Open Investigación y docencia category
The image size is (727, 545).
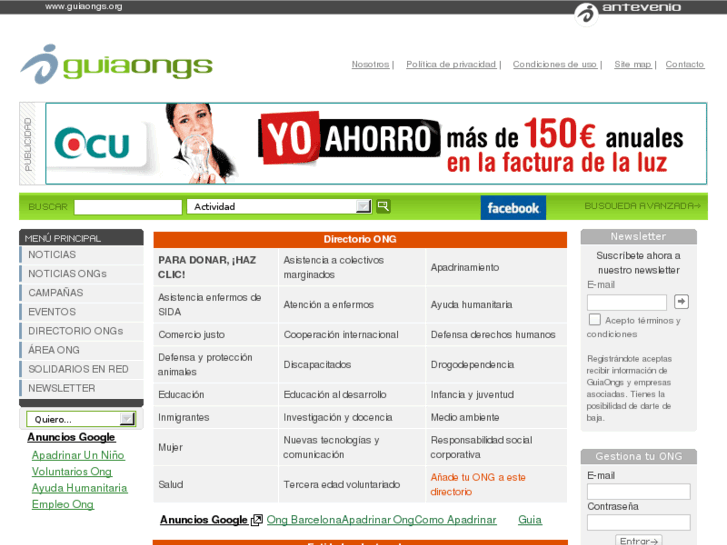pyautogui.click(x=338, y=417)
